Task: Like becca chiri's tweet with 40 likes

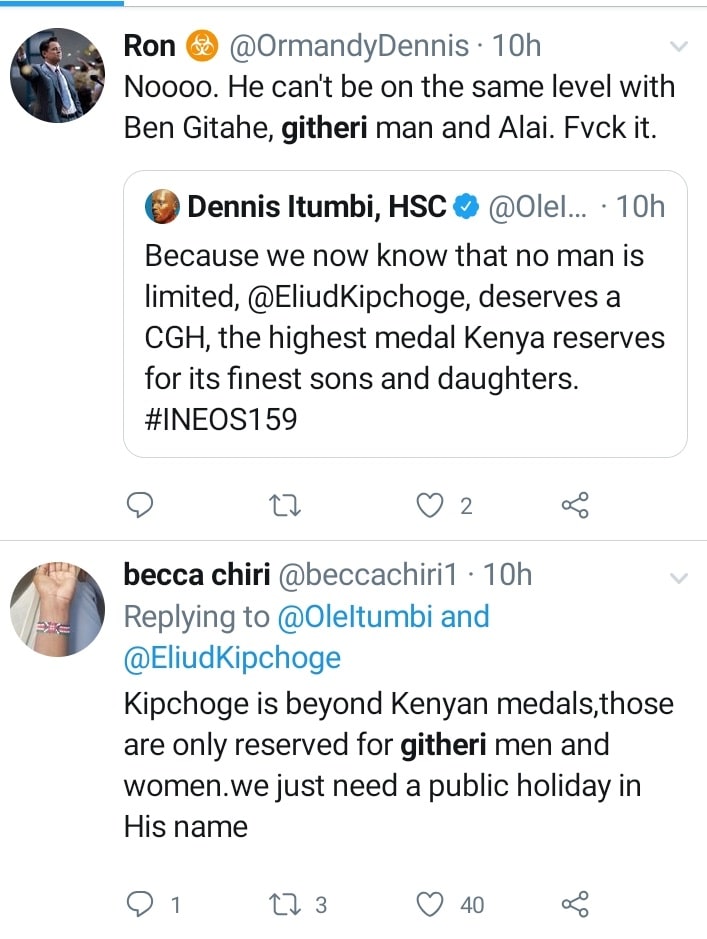Action: tap(430, 904)
